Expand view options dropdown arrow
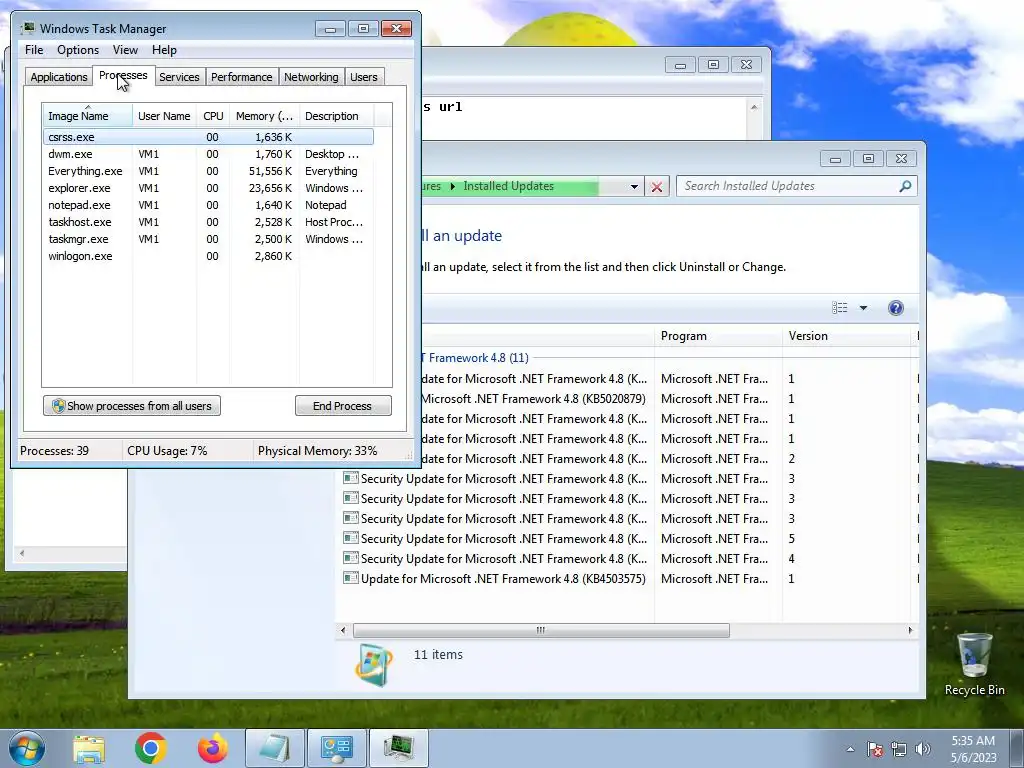This screenshot has height=768, width=1024. [863, 308]
